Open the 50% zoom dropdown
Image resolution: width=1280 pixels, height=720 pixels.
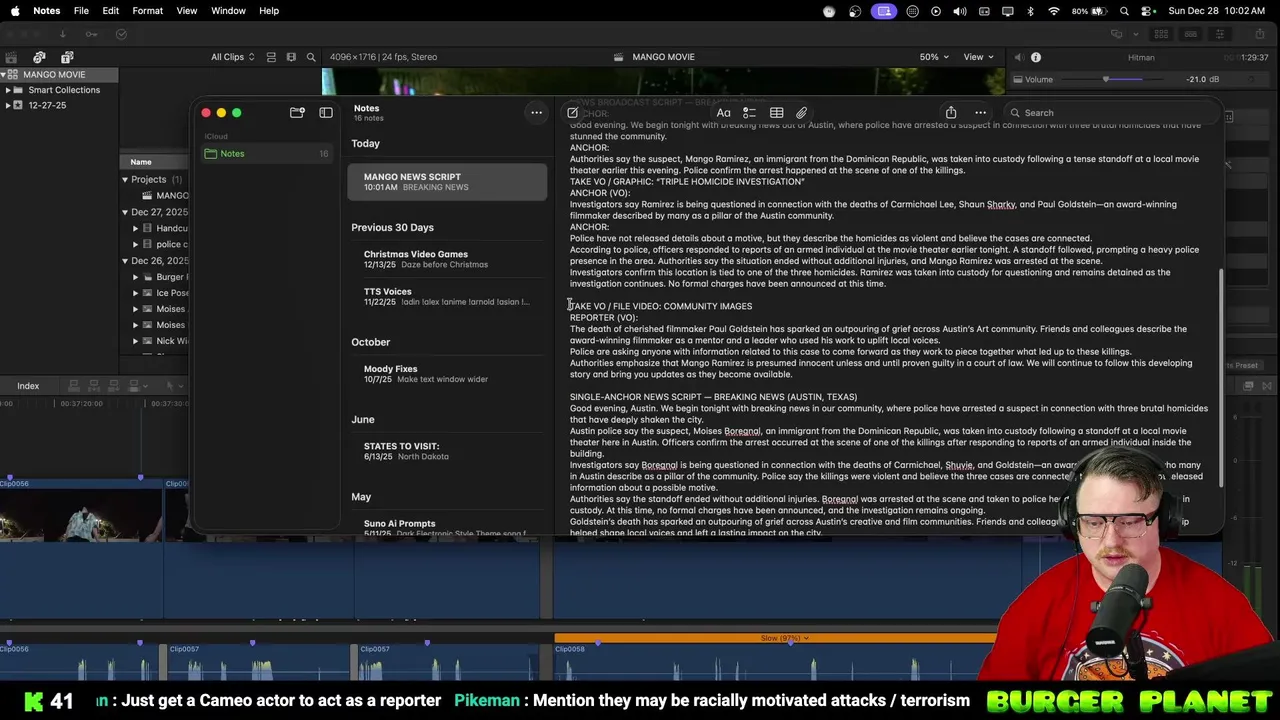click(934, 57)
